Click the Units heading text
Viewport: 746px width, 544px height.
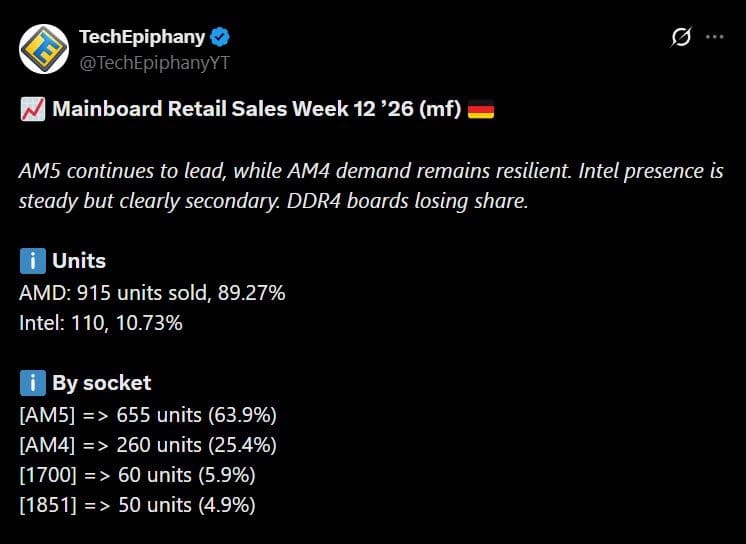(79, 262)
